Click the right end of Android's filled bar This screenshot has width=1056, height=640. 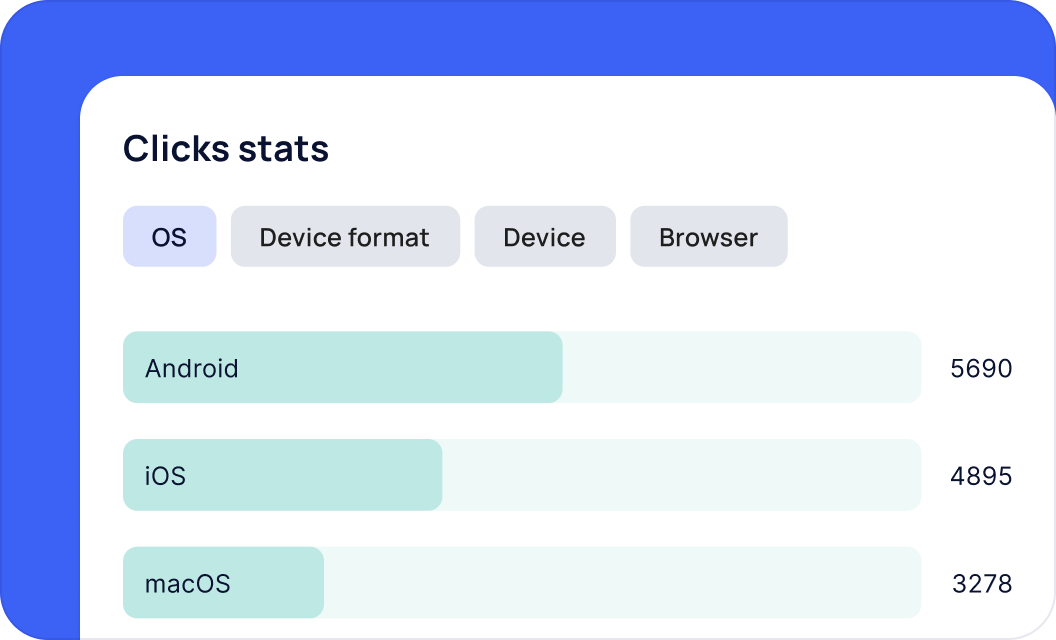tap(553, 368)
